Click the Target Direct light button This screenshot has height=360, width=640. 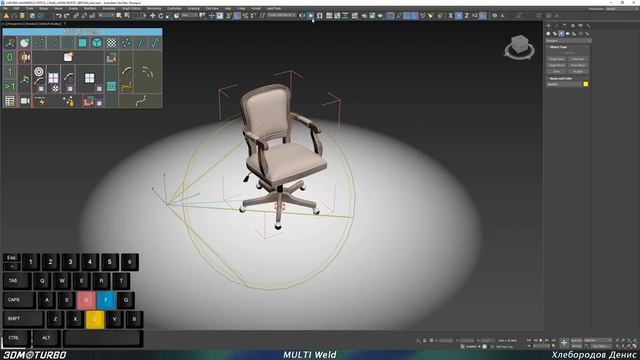(556, 65)
